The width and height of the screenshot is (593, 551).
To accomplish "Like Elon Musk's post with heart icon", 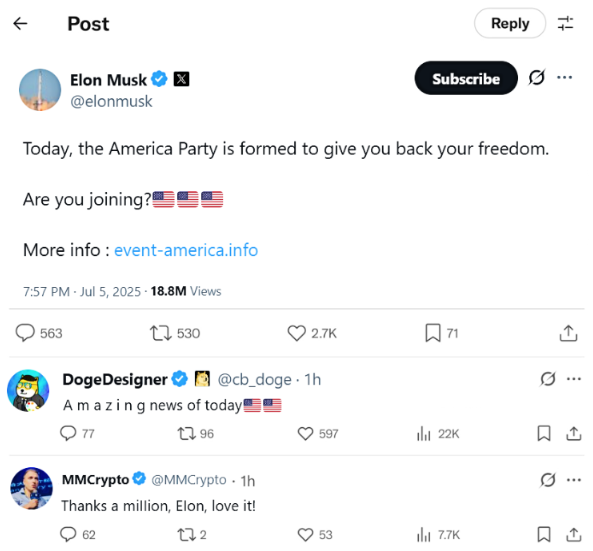I will [296, 333].
